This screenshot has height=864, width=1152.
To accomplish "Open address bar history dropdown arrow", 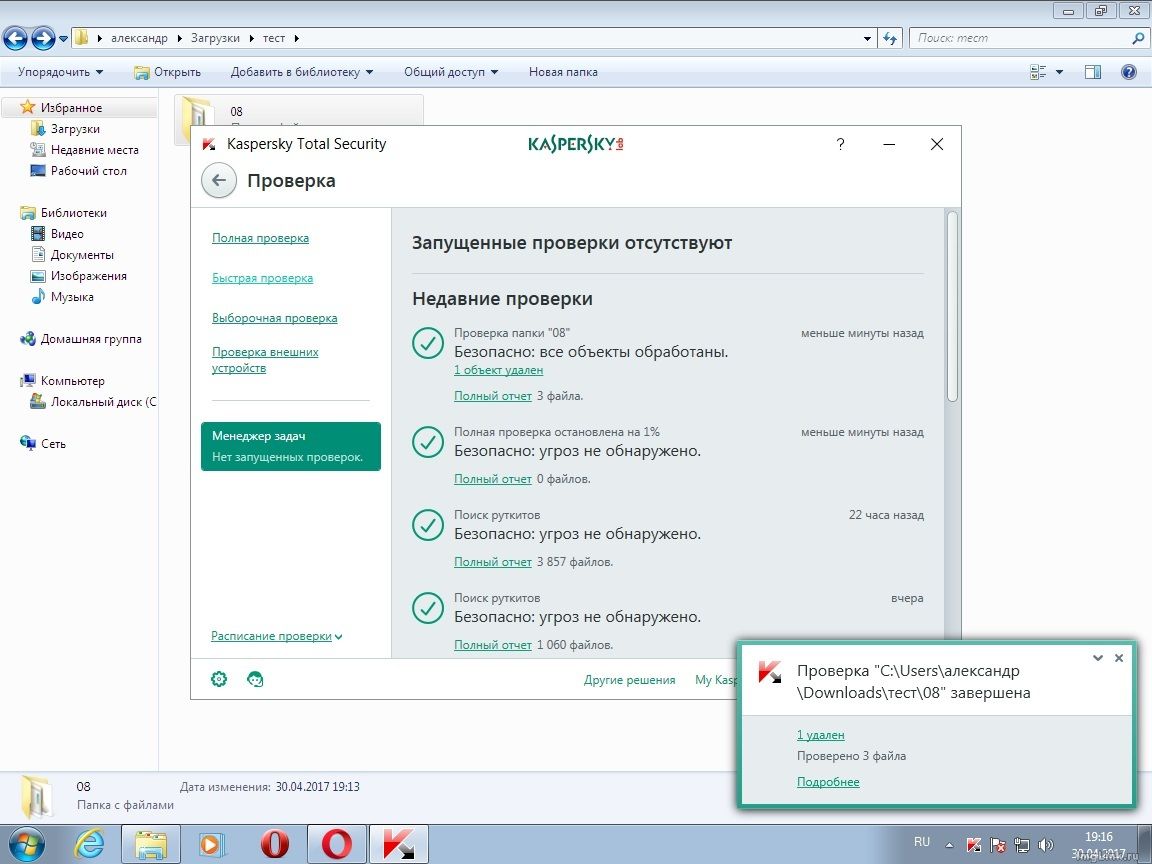I will [868, 38].
